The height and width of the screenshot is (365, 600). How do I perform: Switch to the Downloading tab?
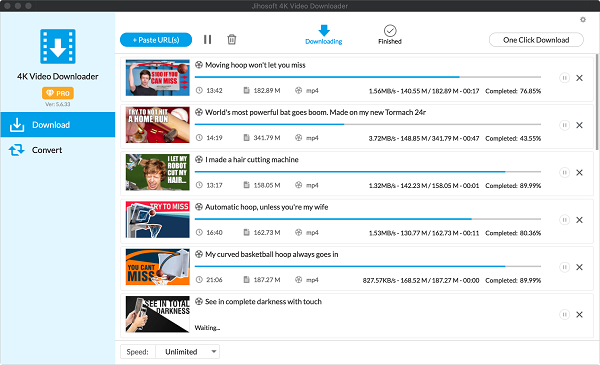tap(324, 34)
